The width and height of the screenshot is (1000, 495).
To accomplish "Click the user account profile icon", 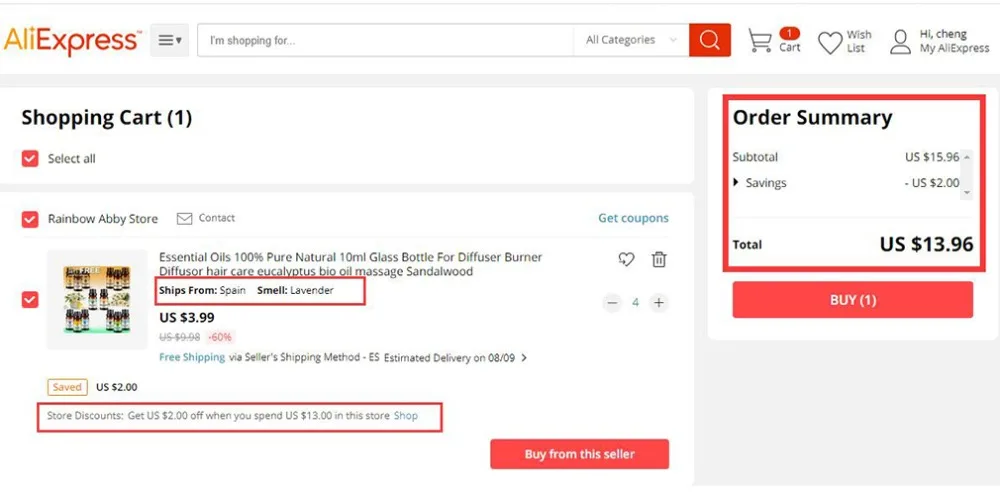I will (901, 41).
